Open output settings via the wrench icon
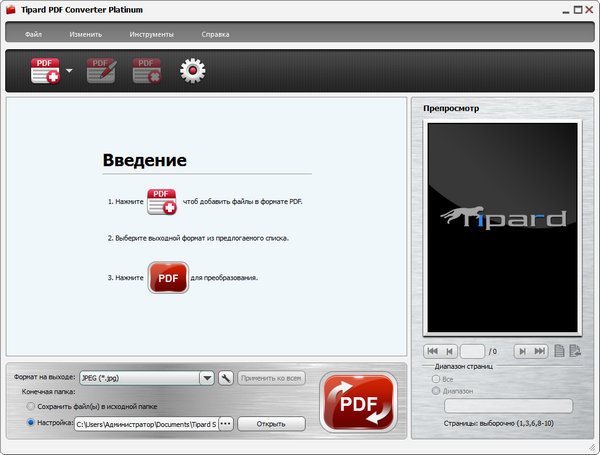Image resolution: width=600 pixels, height=455 pixels. tap(226, 378)
